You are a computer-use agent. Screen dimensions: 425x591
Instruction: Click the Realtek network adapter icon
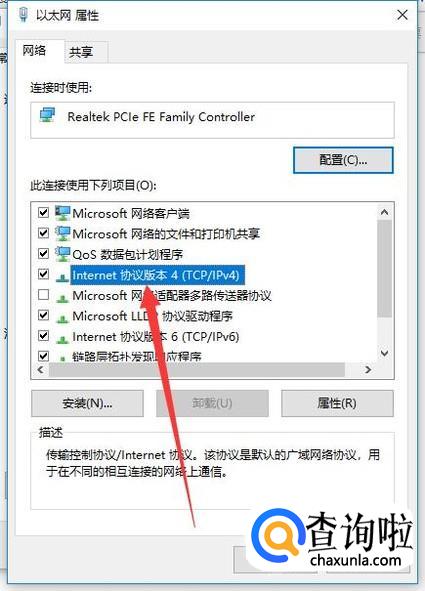tap(47, 115)
